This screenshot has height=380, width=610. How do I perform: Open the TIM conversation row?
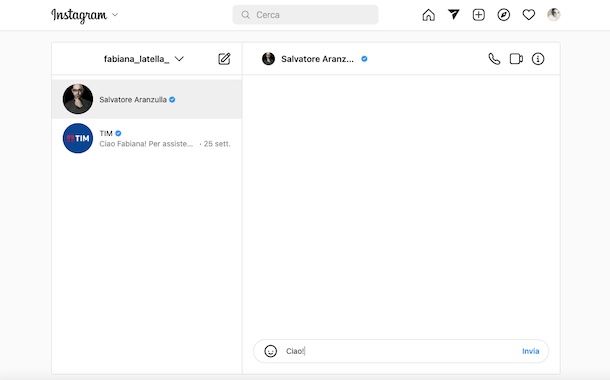pos(147,138)
